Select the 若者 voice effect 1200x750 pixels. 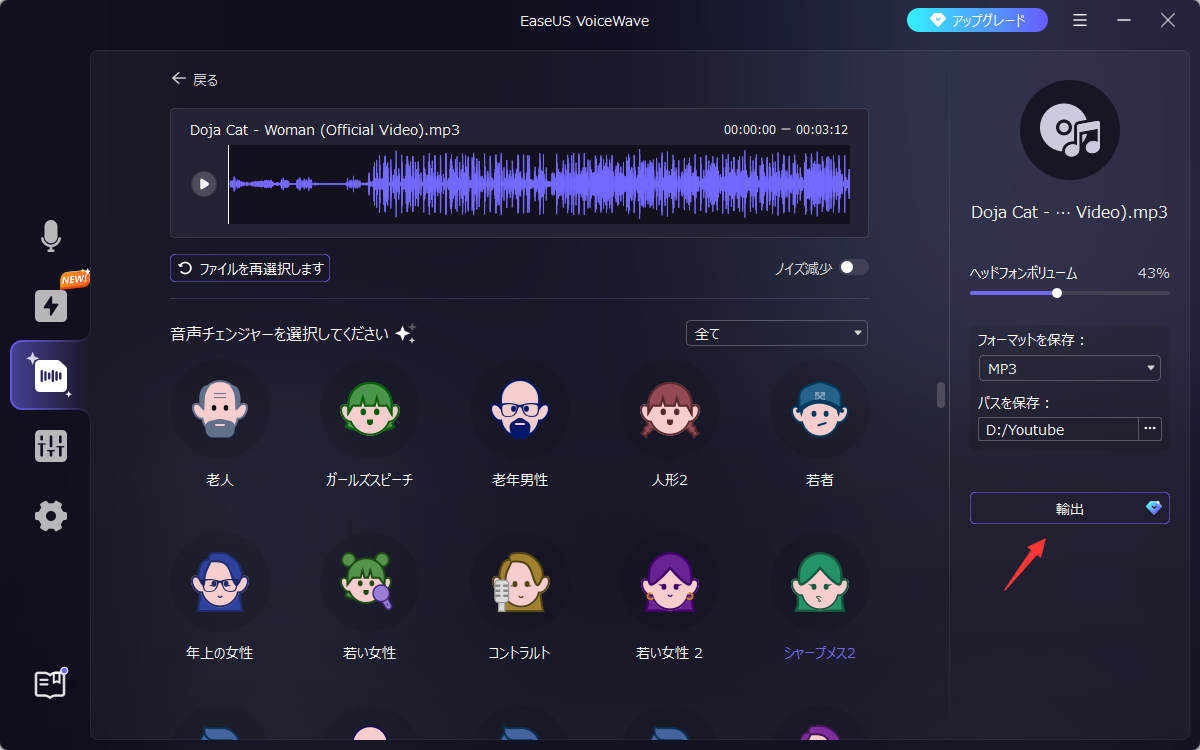tap(819, 428)
